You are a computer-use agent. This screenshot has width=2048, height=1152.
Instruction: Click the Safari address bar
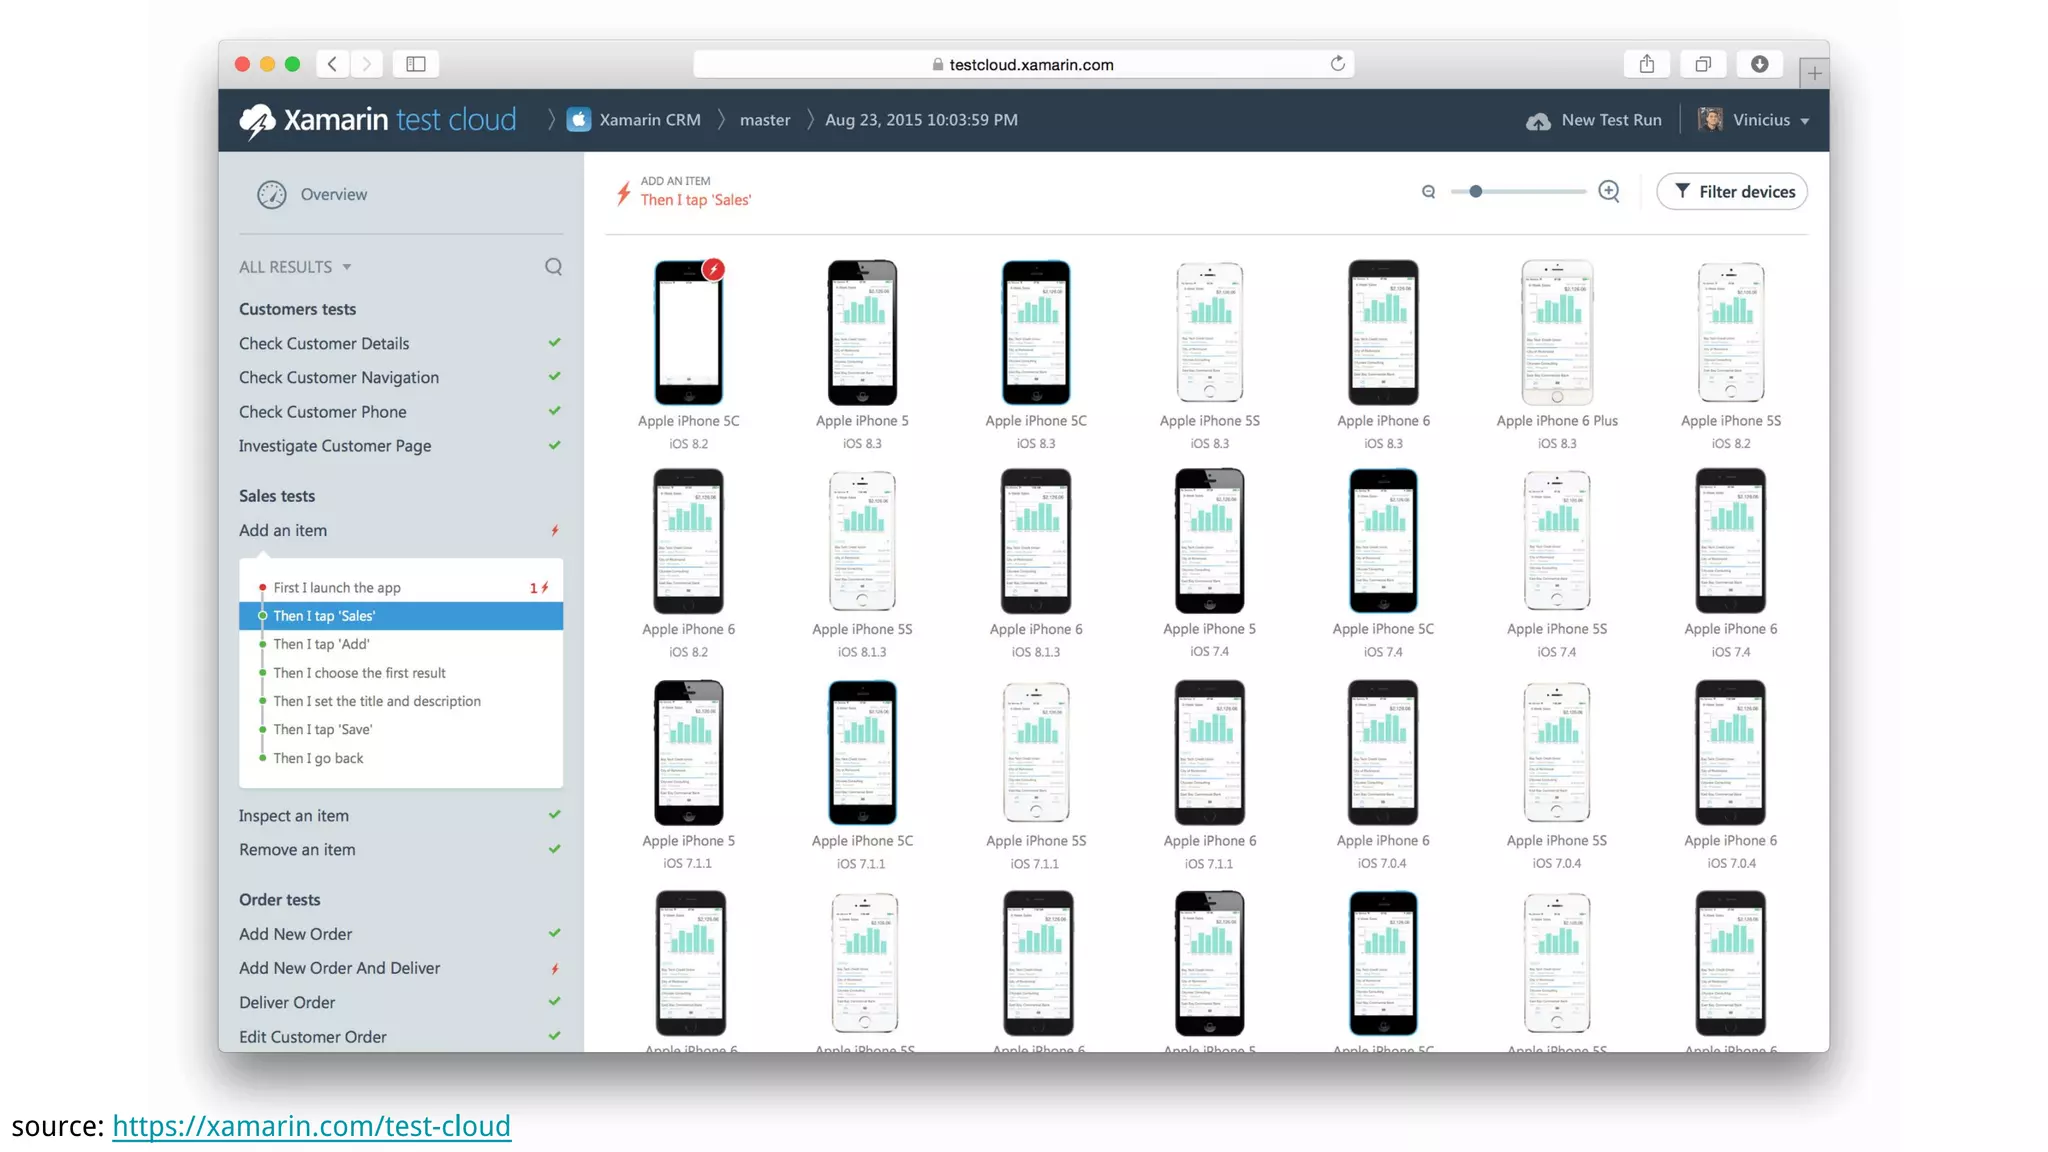[1024, 64]
